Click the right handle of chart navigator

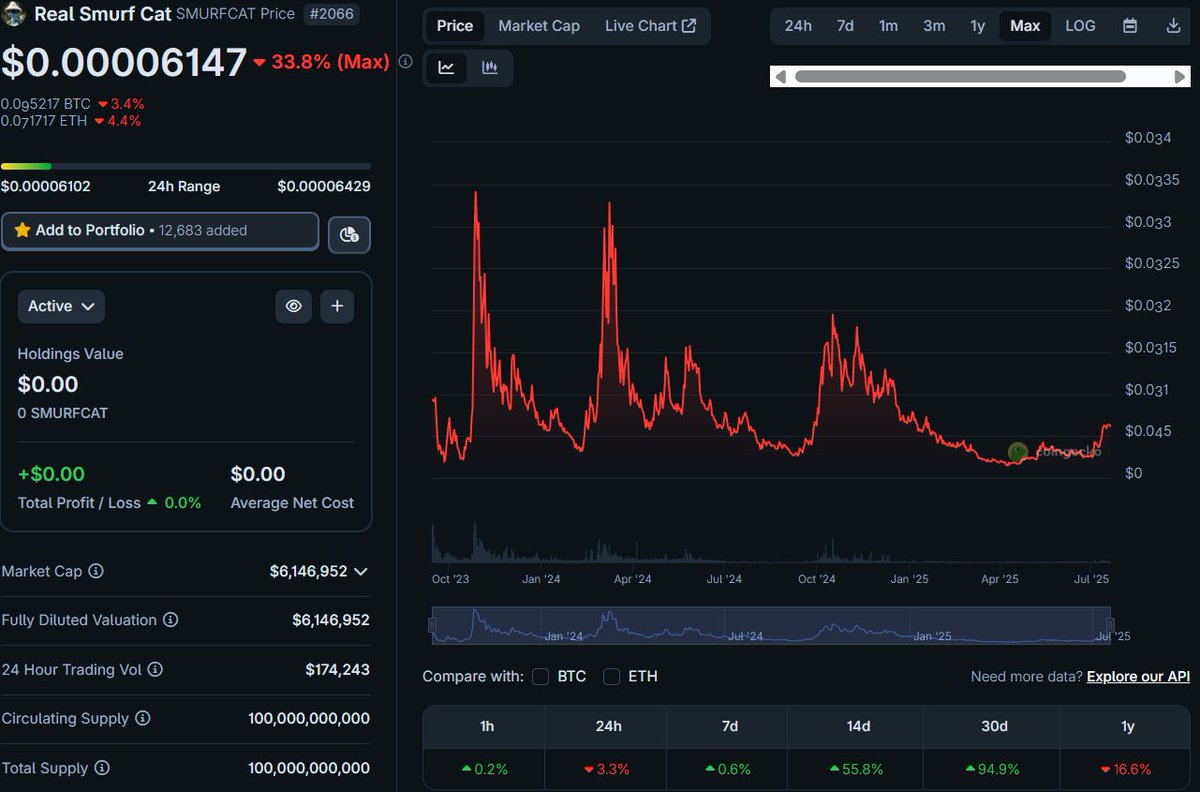(1109, 625)
